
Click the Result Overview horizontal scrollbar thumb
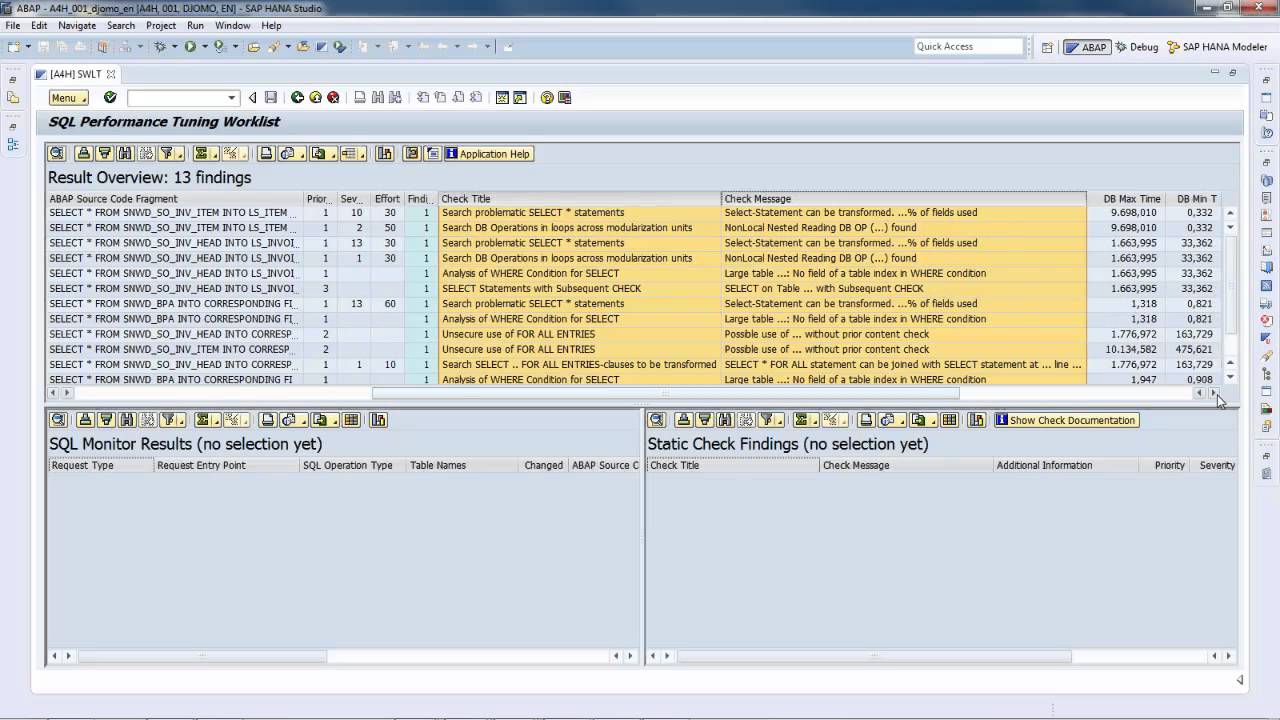(666, 393)
